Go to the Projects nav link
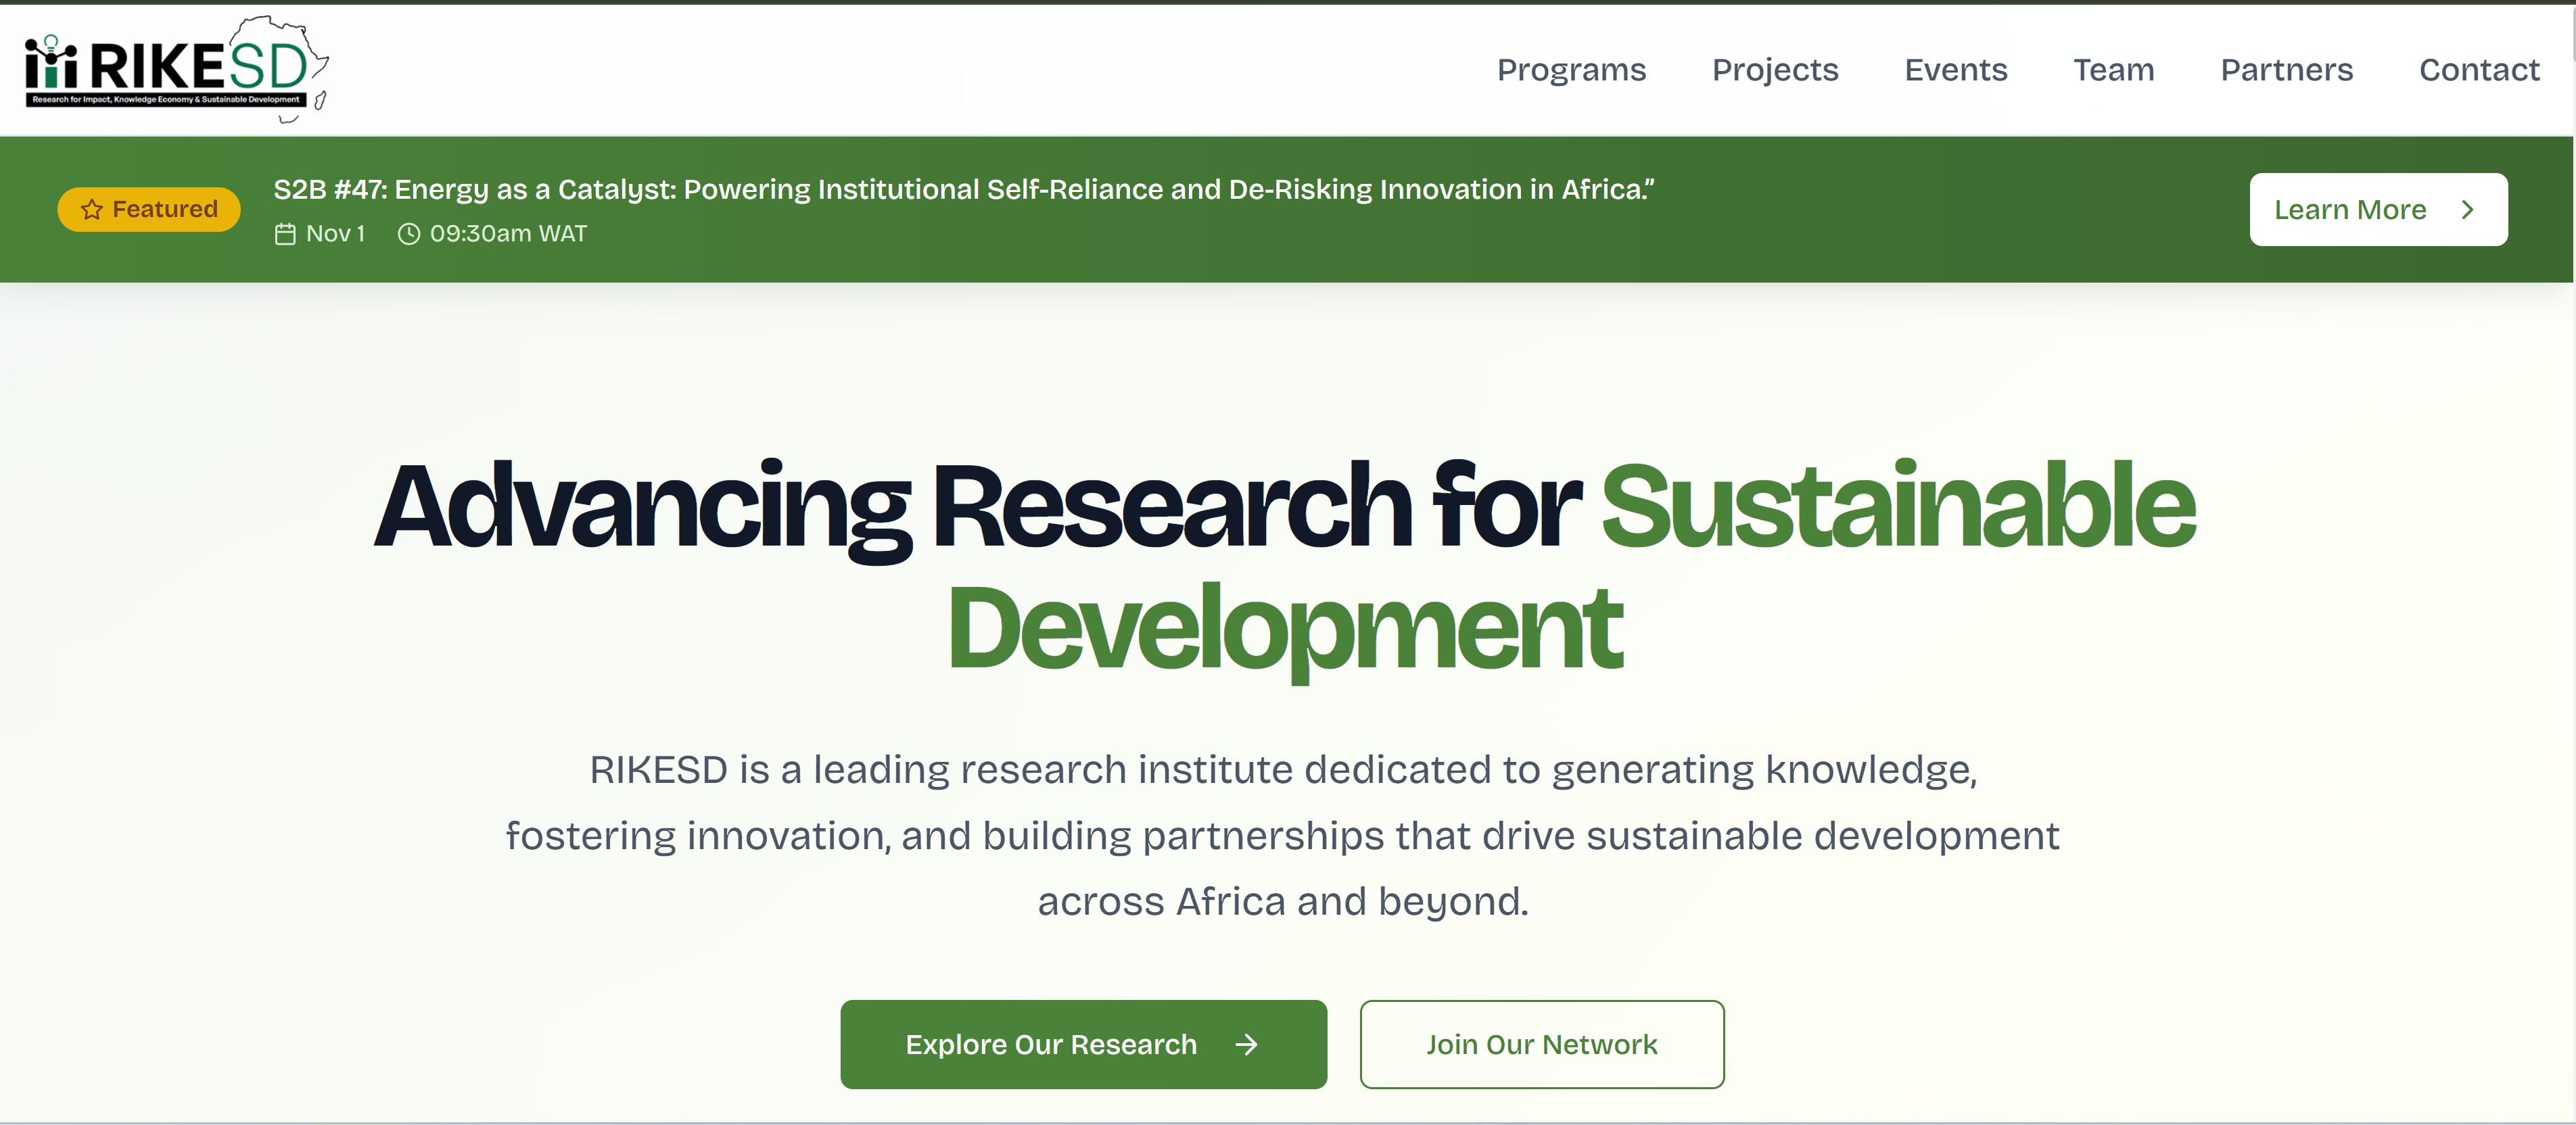The width and height of the screenshot is (2576, 1125). pos(1774,70)
